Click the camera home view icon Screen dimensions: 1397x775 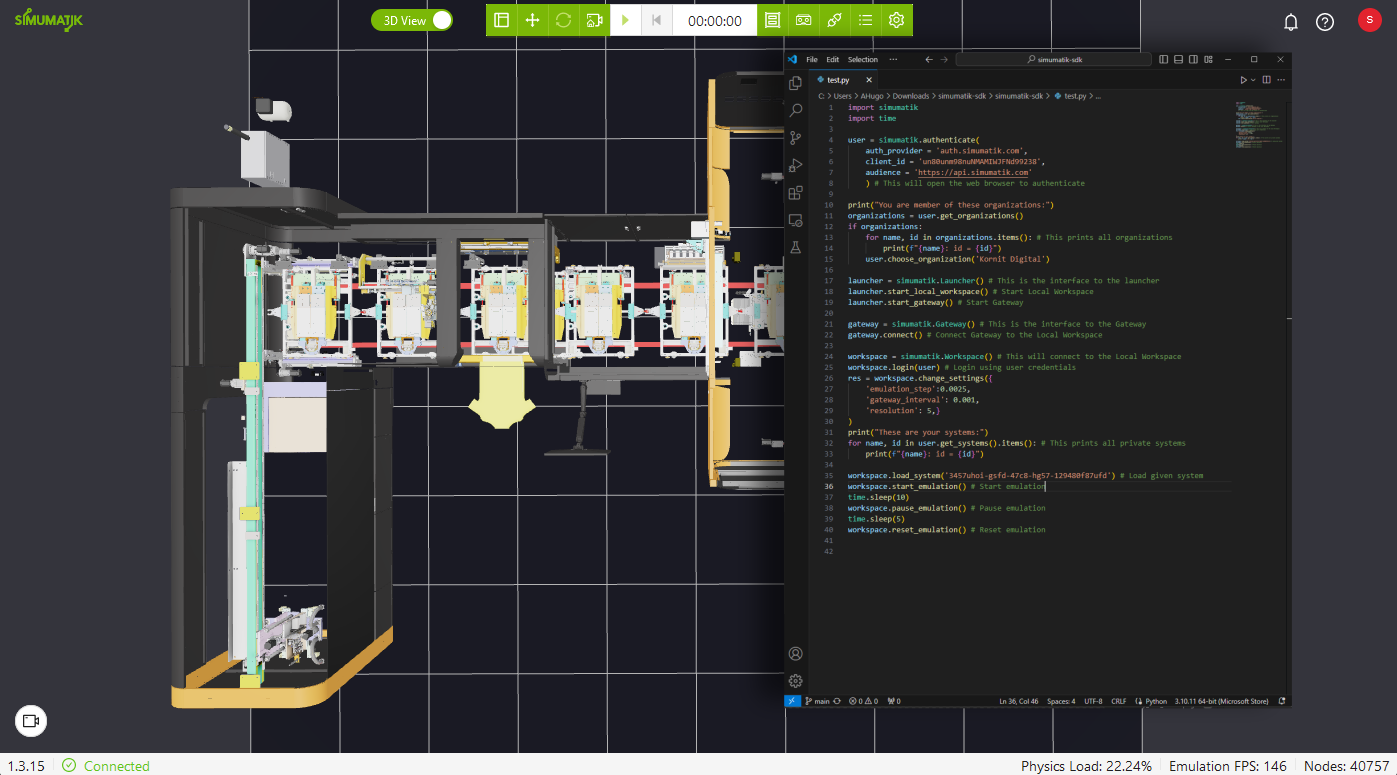tap(594, 20)
